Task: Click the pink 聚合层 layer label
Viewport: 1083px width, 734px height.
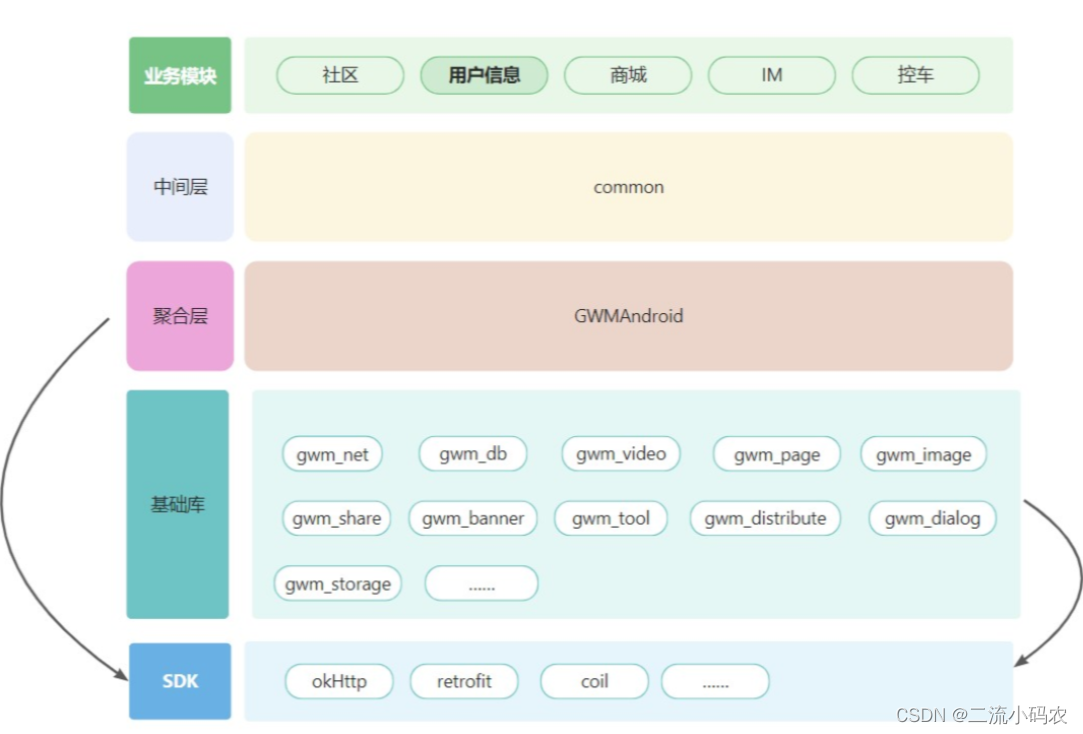Action: click(180, 316)
